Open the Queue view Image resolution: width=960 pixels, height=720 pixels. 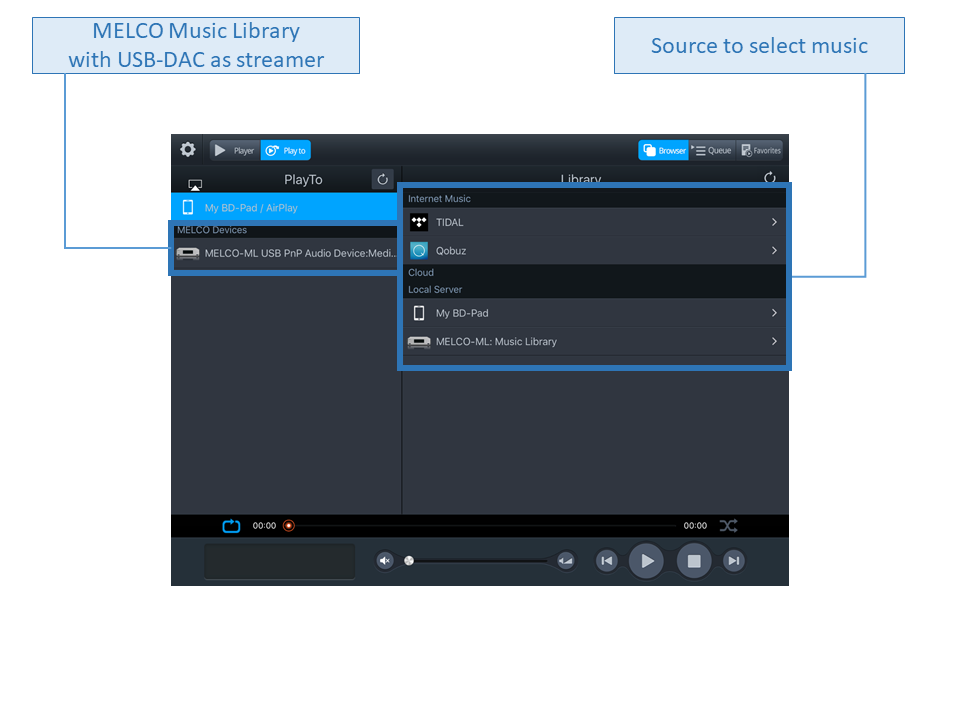click(x=712, y=151)
